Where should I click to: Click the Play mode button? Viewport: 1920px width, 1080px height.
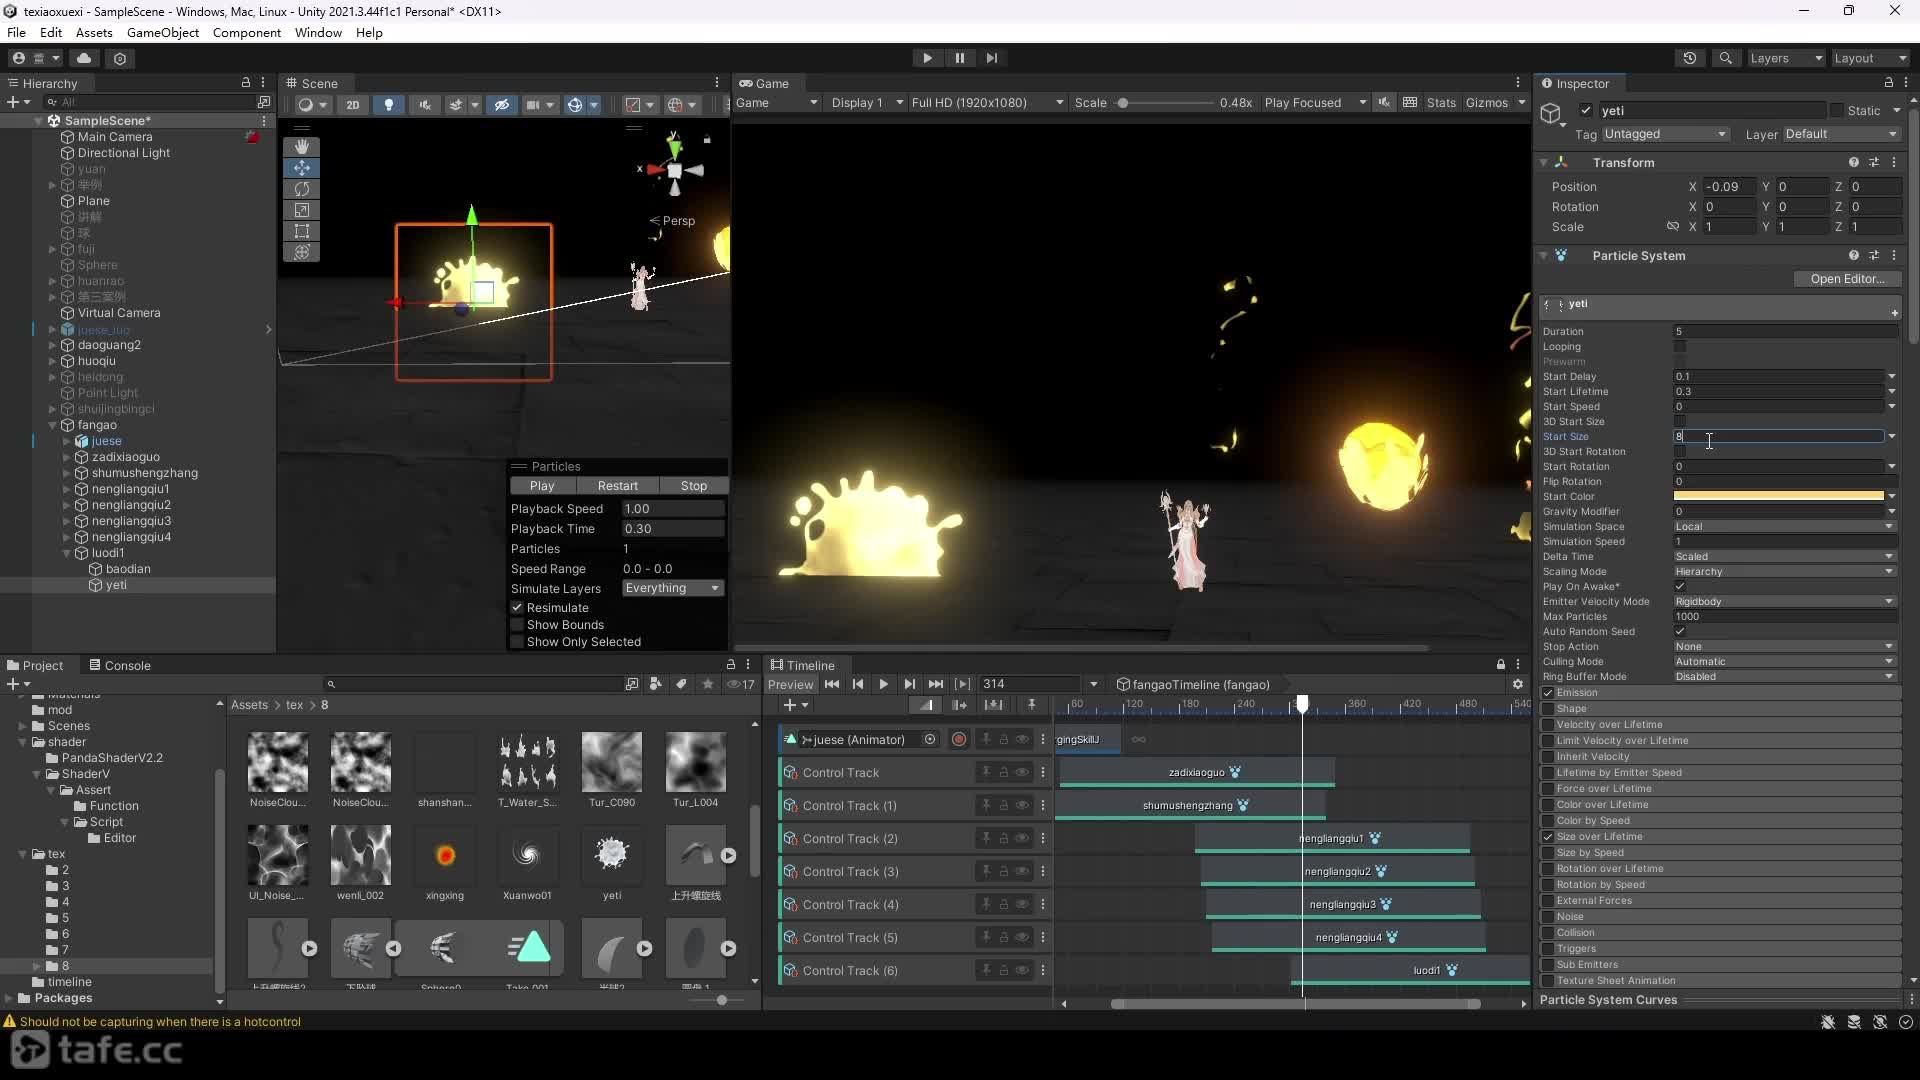pyautogui.click(x=927, y=58)
